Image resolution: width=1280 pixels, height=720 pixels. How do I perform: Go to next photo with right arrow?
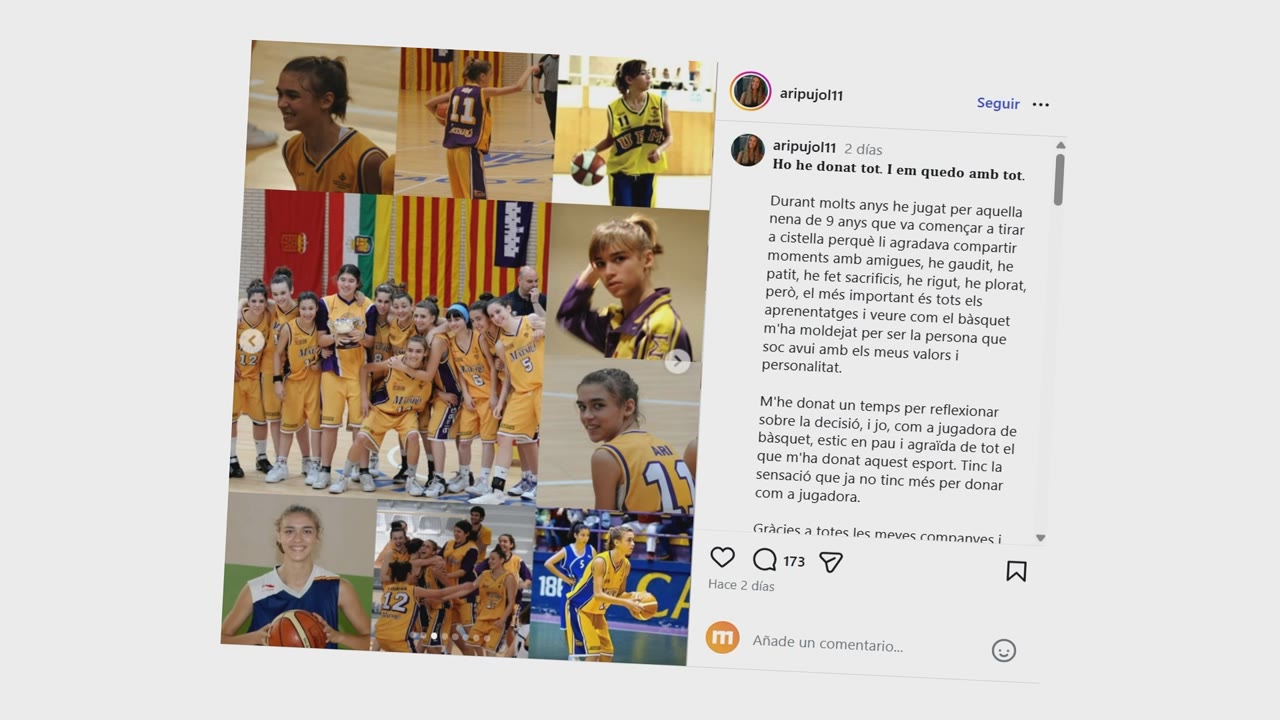coord(677,362)
